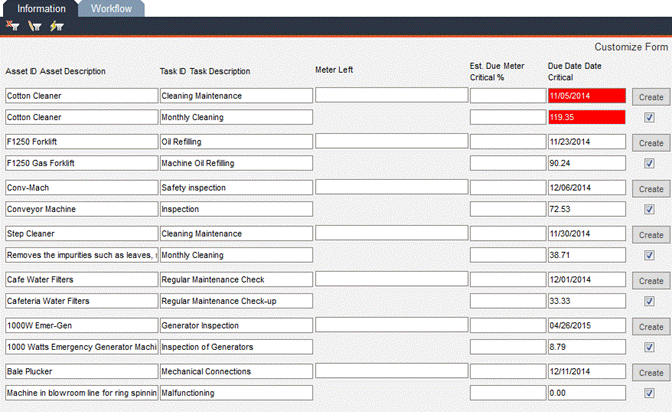This screenshot has height=412, width=672.
Task: Toggle the checkbox for Malfunctioning task row
Action: [x=650, y=393]
